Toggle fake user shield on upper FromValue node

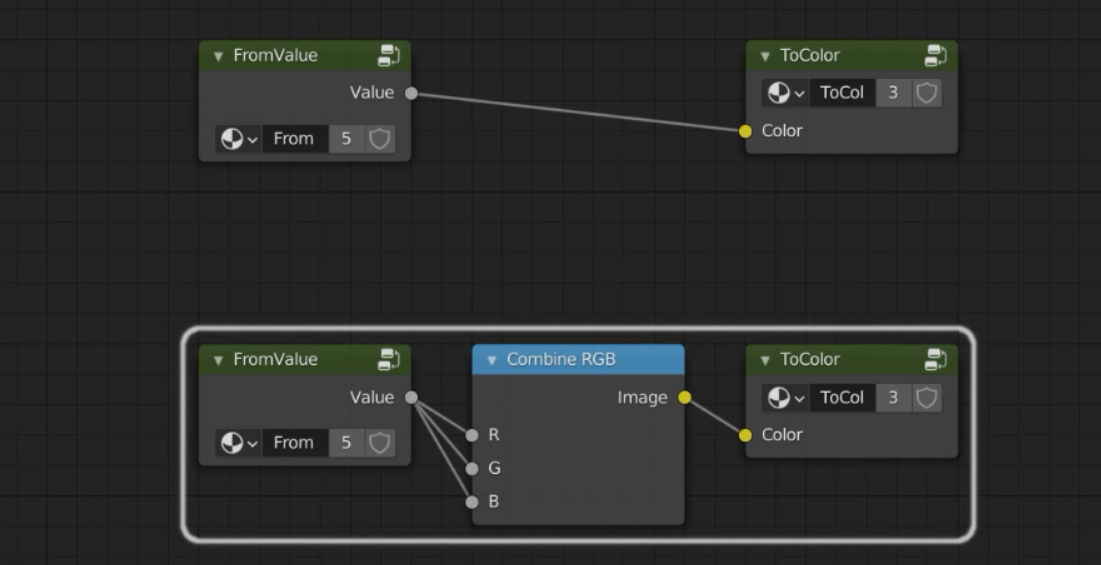380,139
